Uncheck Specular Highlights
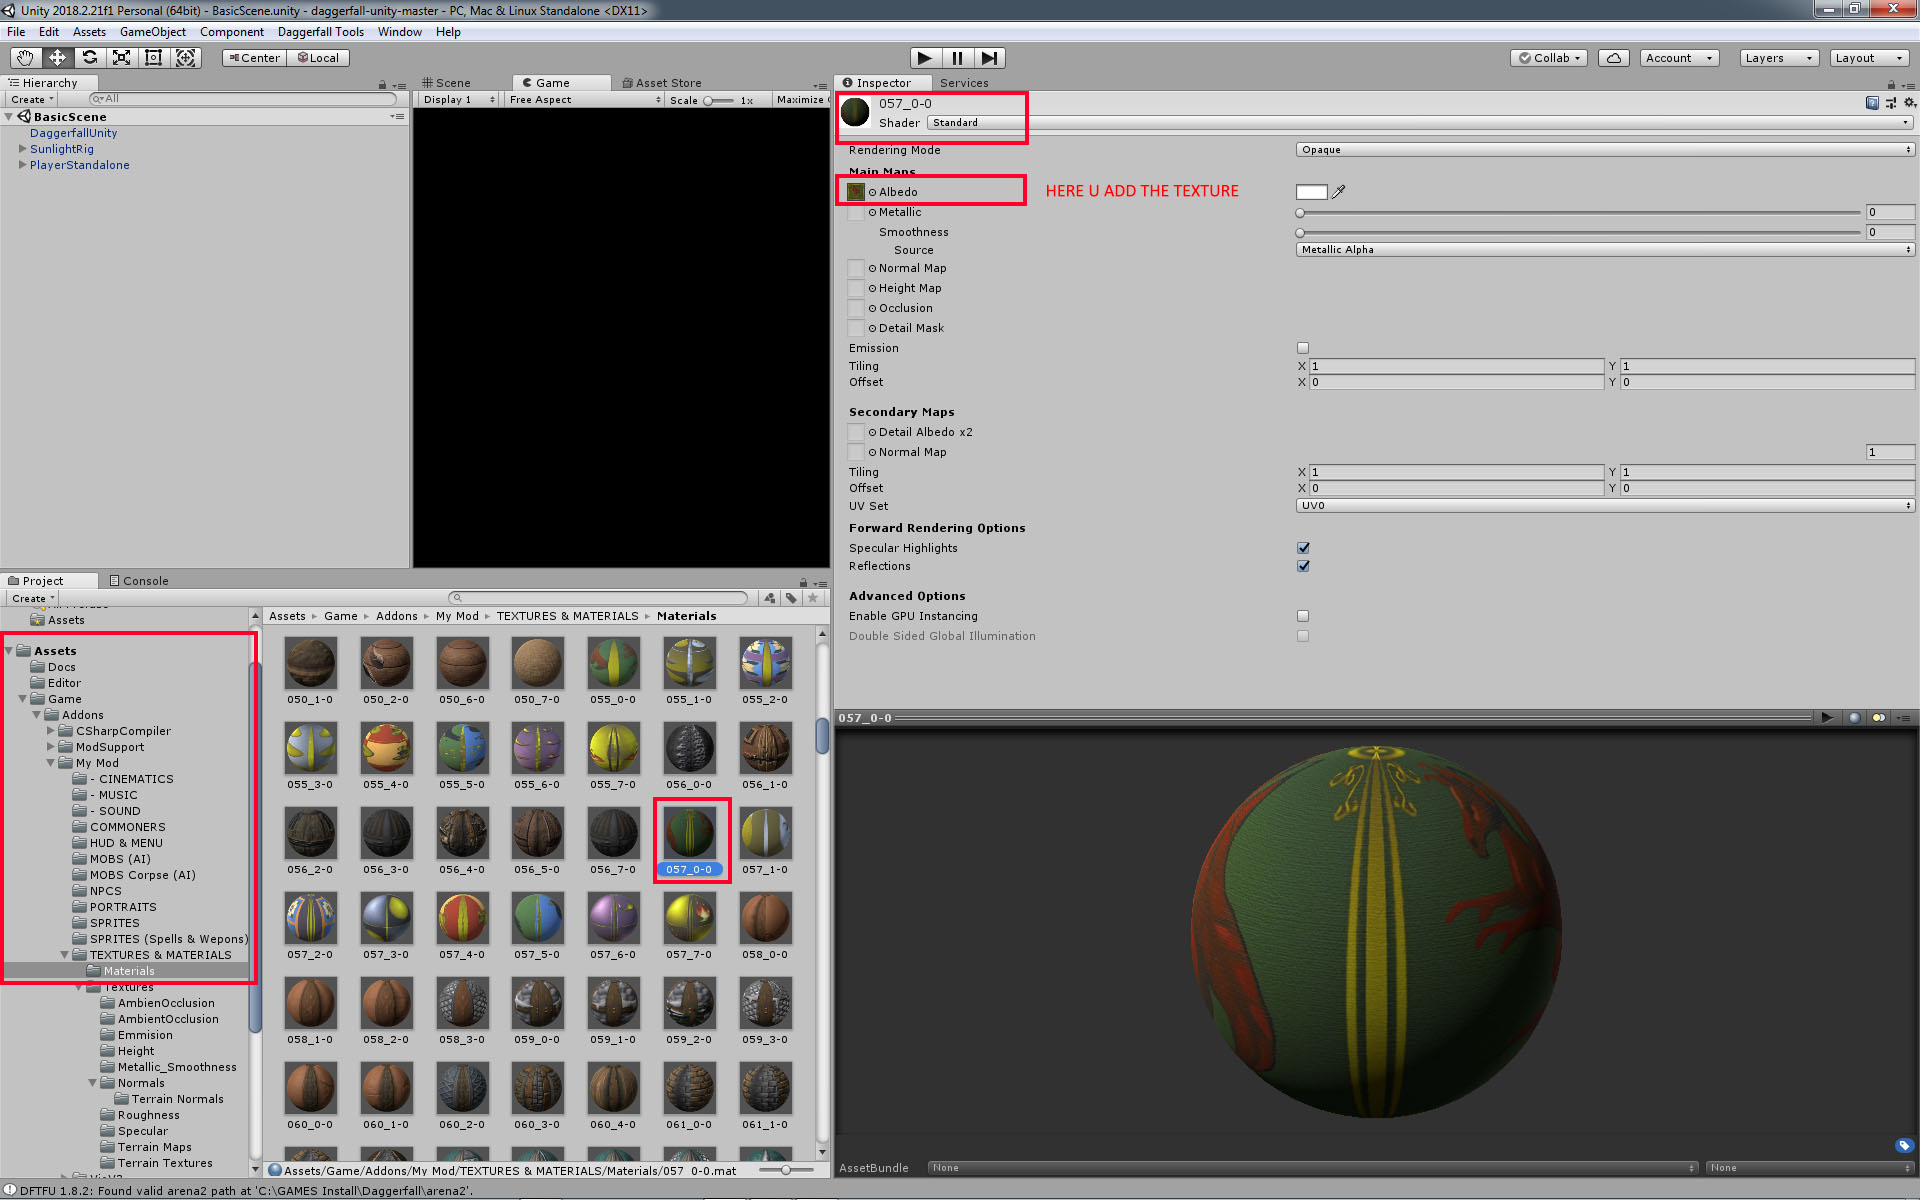The height and width of the screenshot is (1200, 1920). 1303,548
